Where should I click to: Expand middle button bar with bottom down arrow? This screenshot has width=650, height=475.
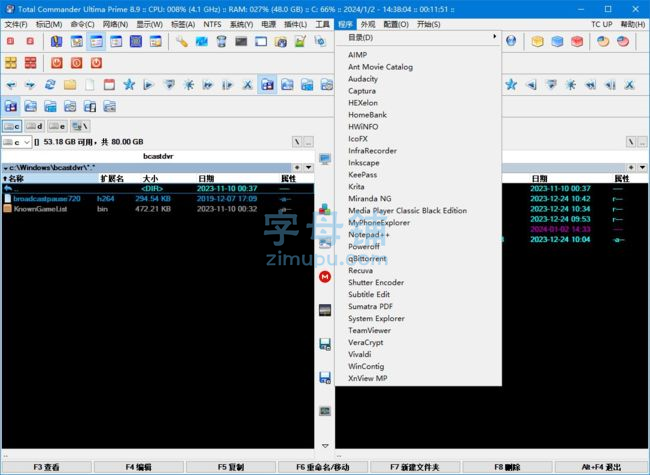(x=325, y=446)
